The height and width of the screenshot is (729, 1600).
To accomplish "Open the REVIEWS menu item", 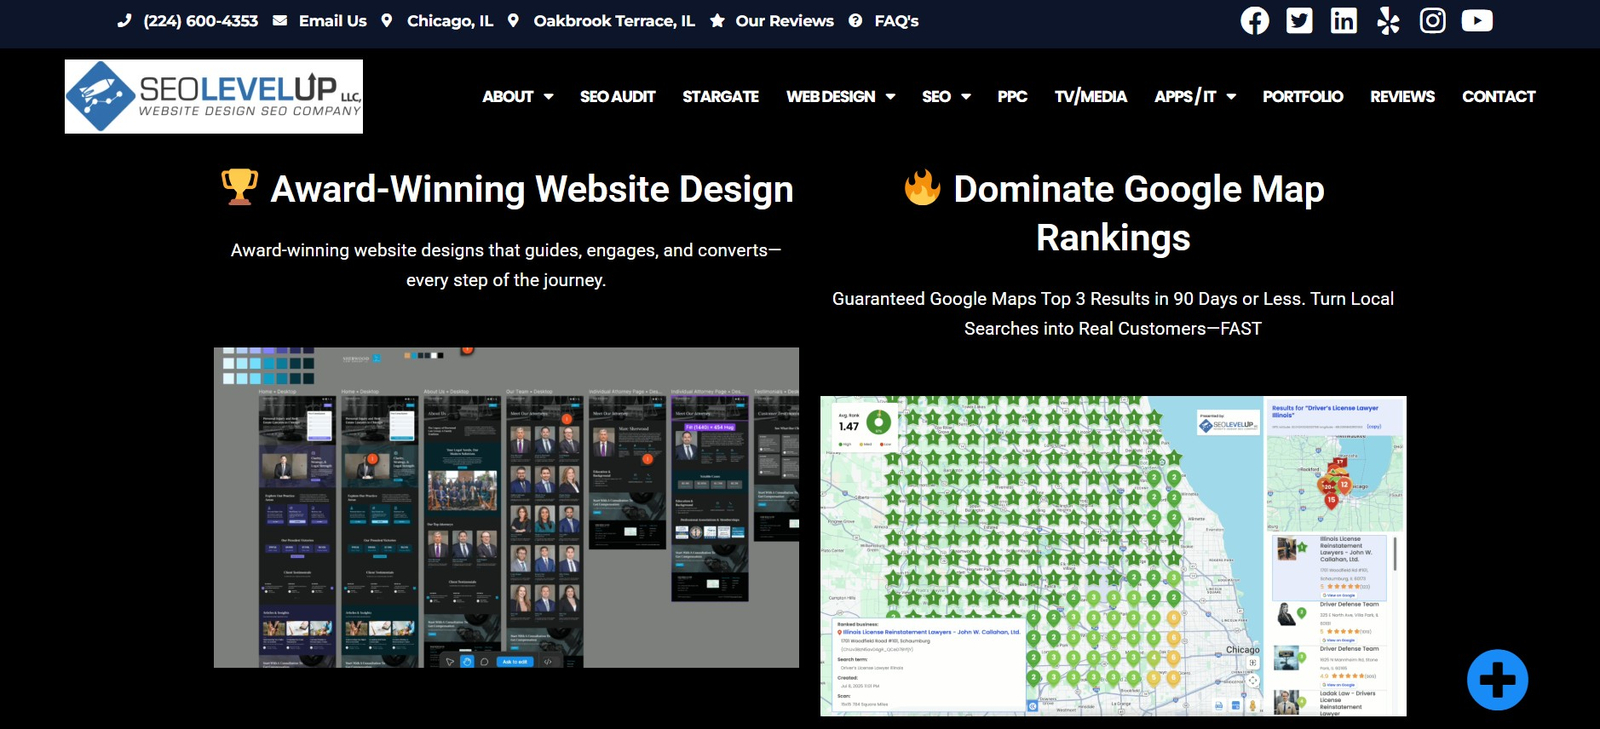I will [1403, 97].
